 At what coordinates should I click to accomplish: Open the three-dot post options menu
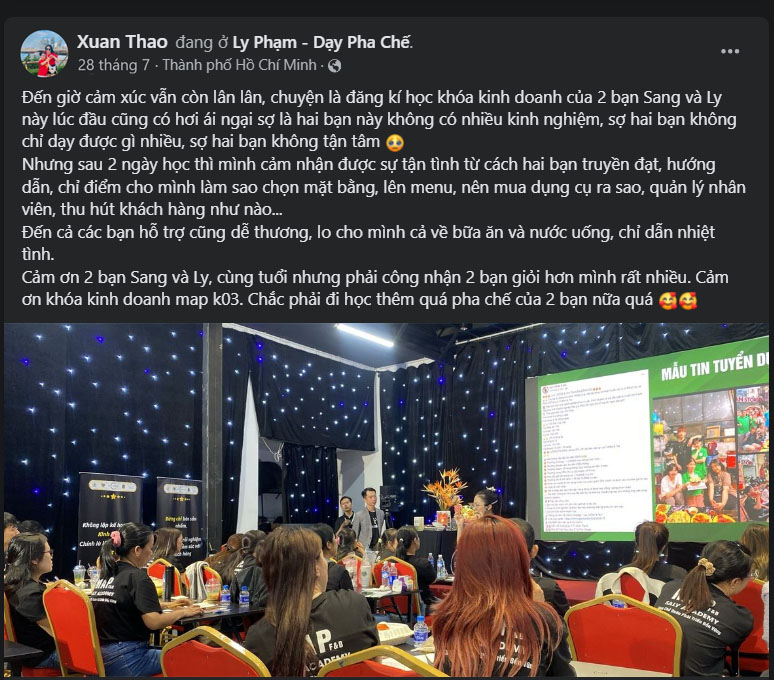coord(730,51)
